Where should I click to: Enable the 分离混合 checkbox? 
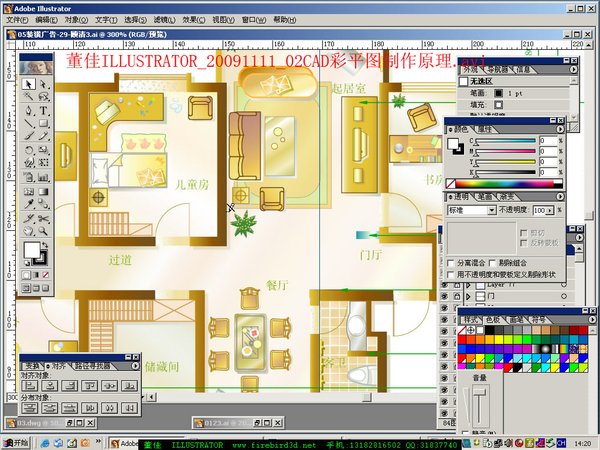coord(452,262)
